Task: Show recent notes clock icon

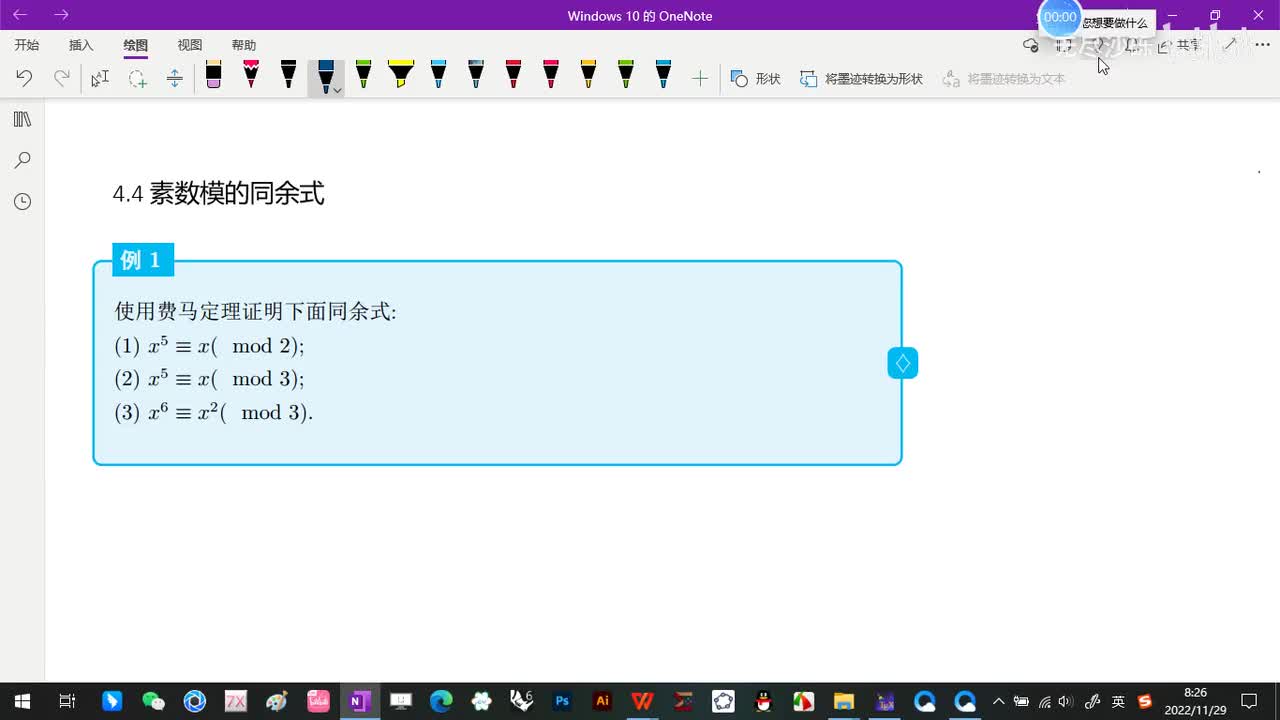Action: coord(22,202)
